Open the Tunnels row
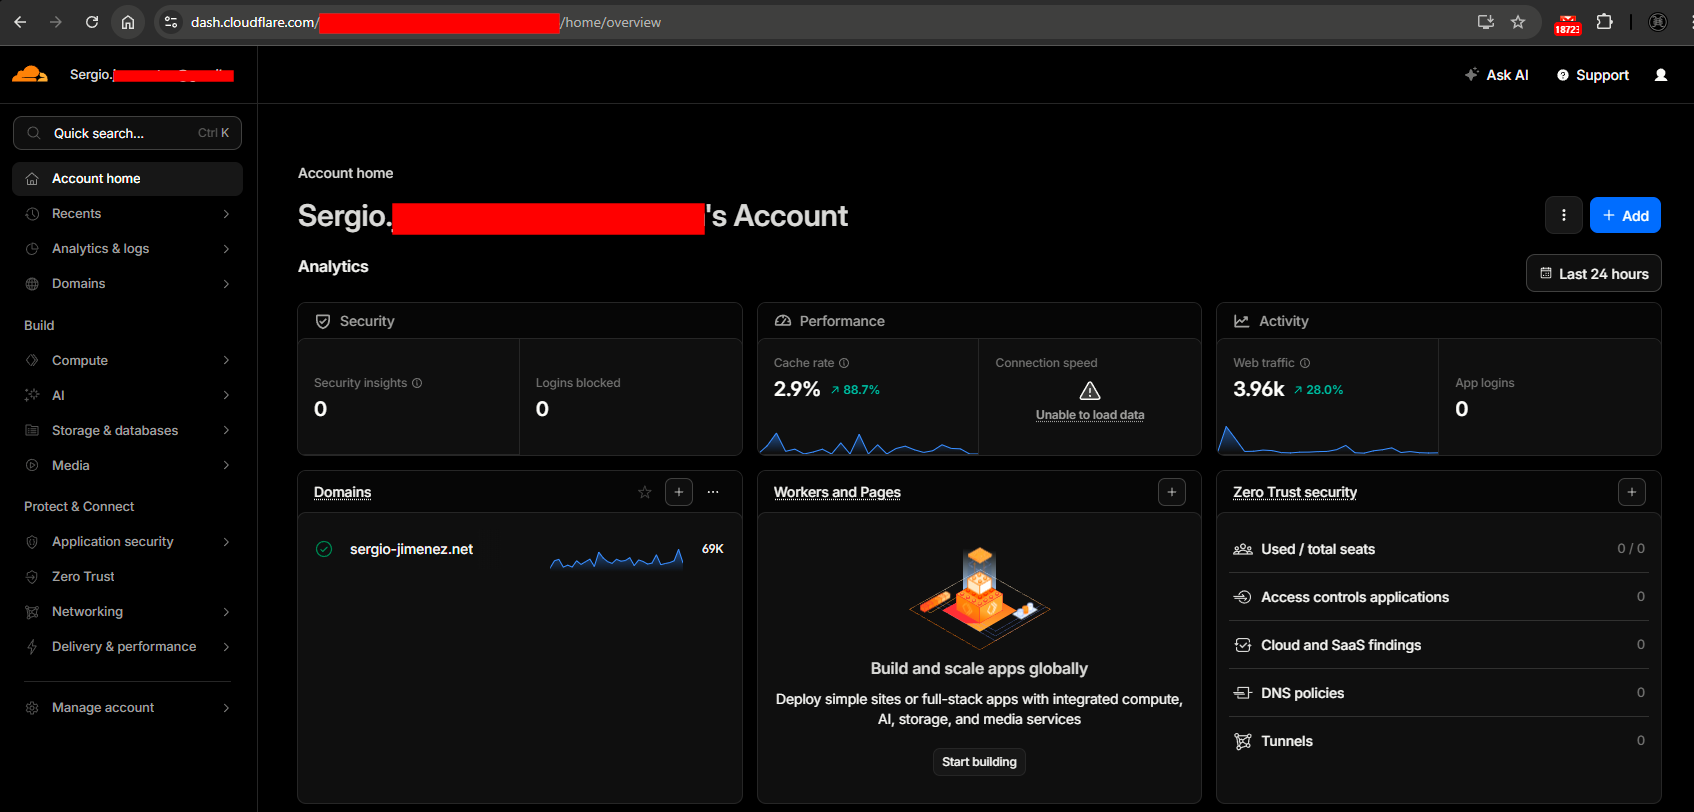This screenshot has width=1694, height=812. point(1439,741)
